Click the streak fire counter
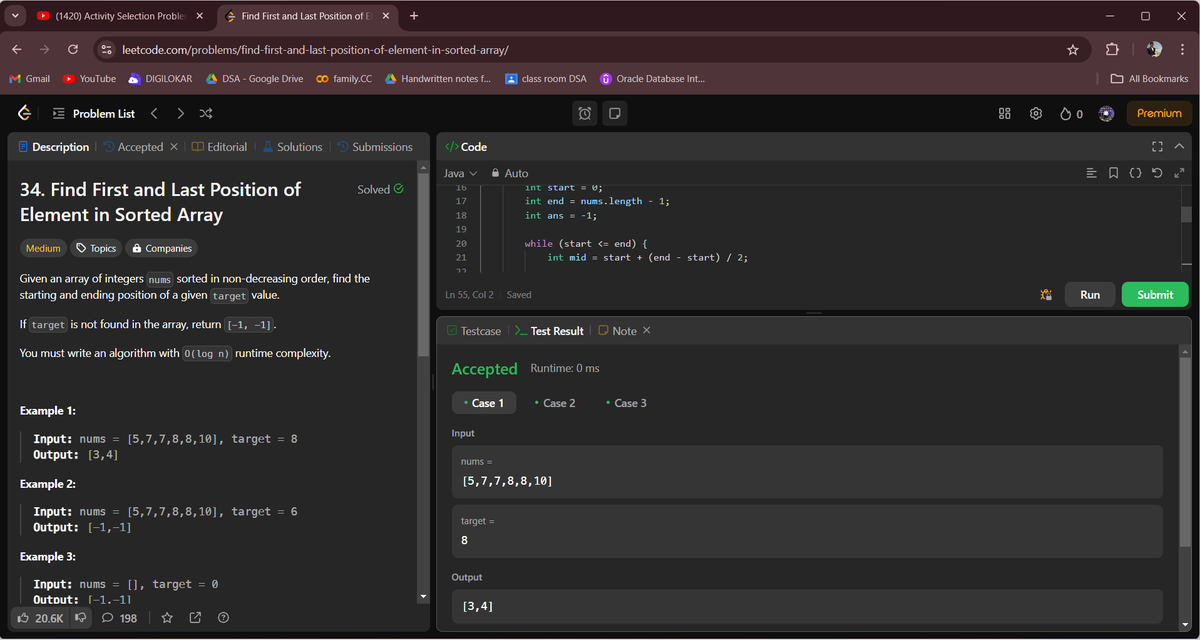This screenshot has height=640, width=1200. tap(1071, 113)
